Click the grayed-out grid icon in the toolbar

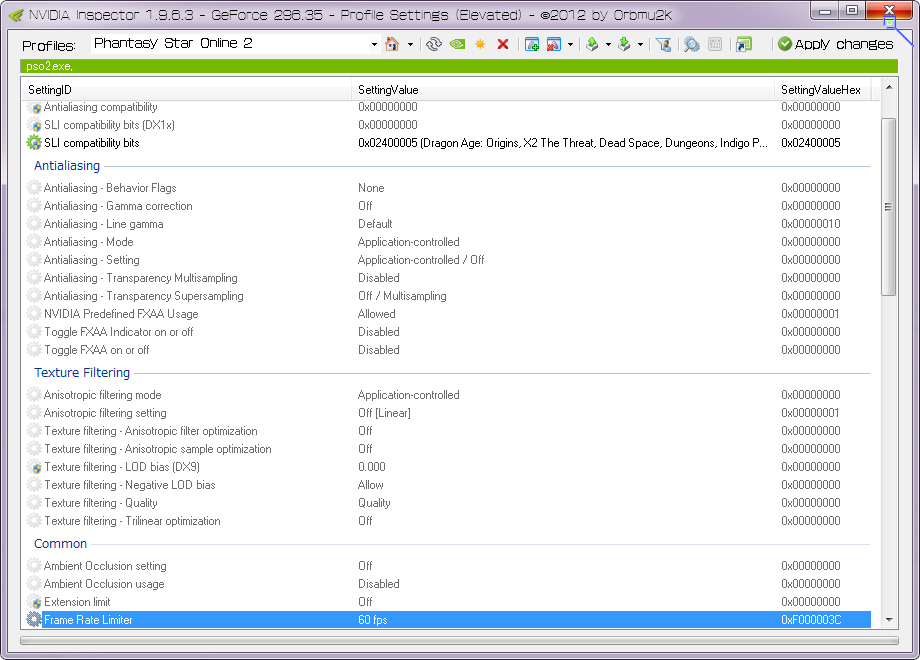[715, 44]
